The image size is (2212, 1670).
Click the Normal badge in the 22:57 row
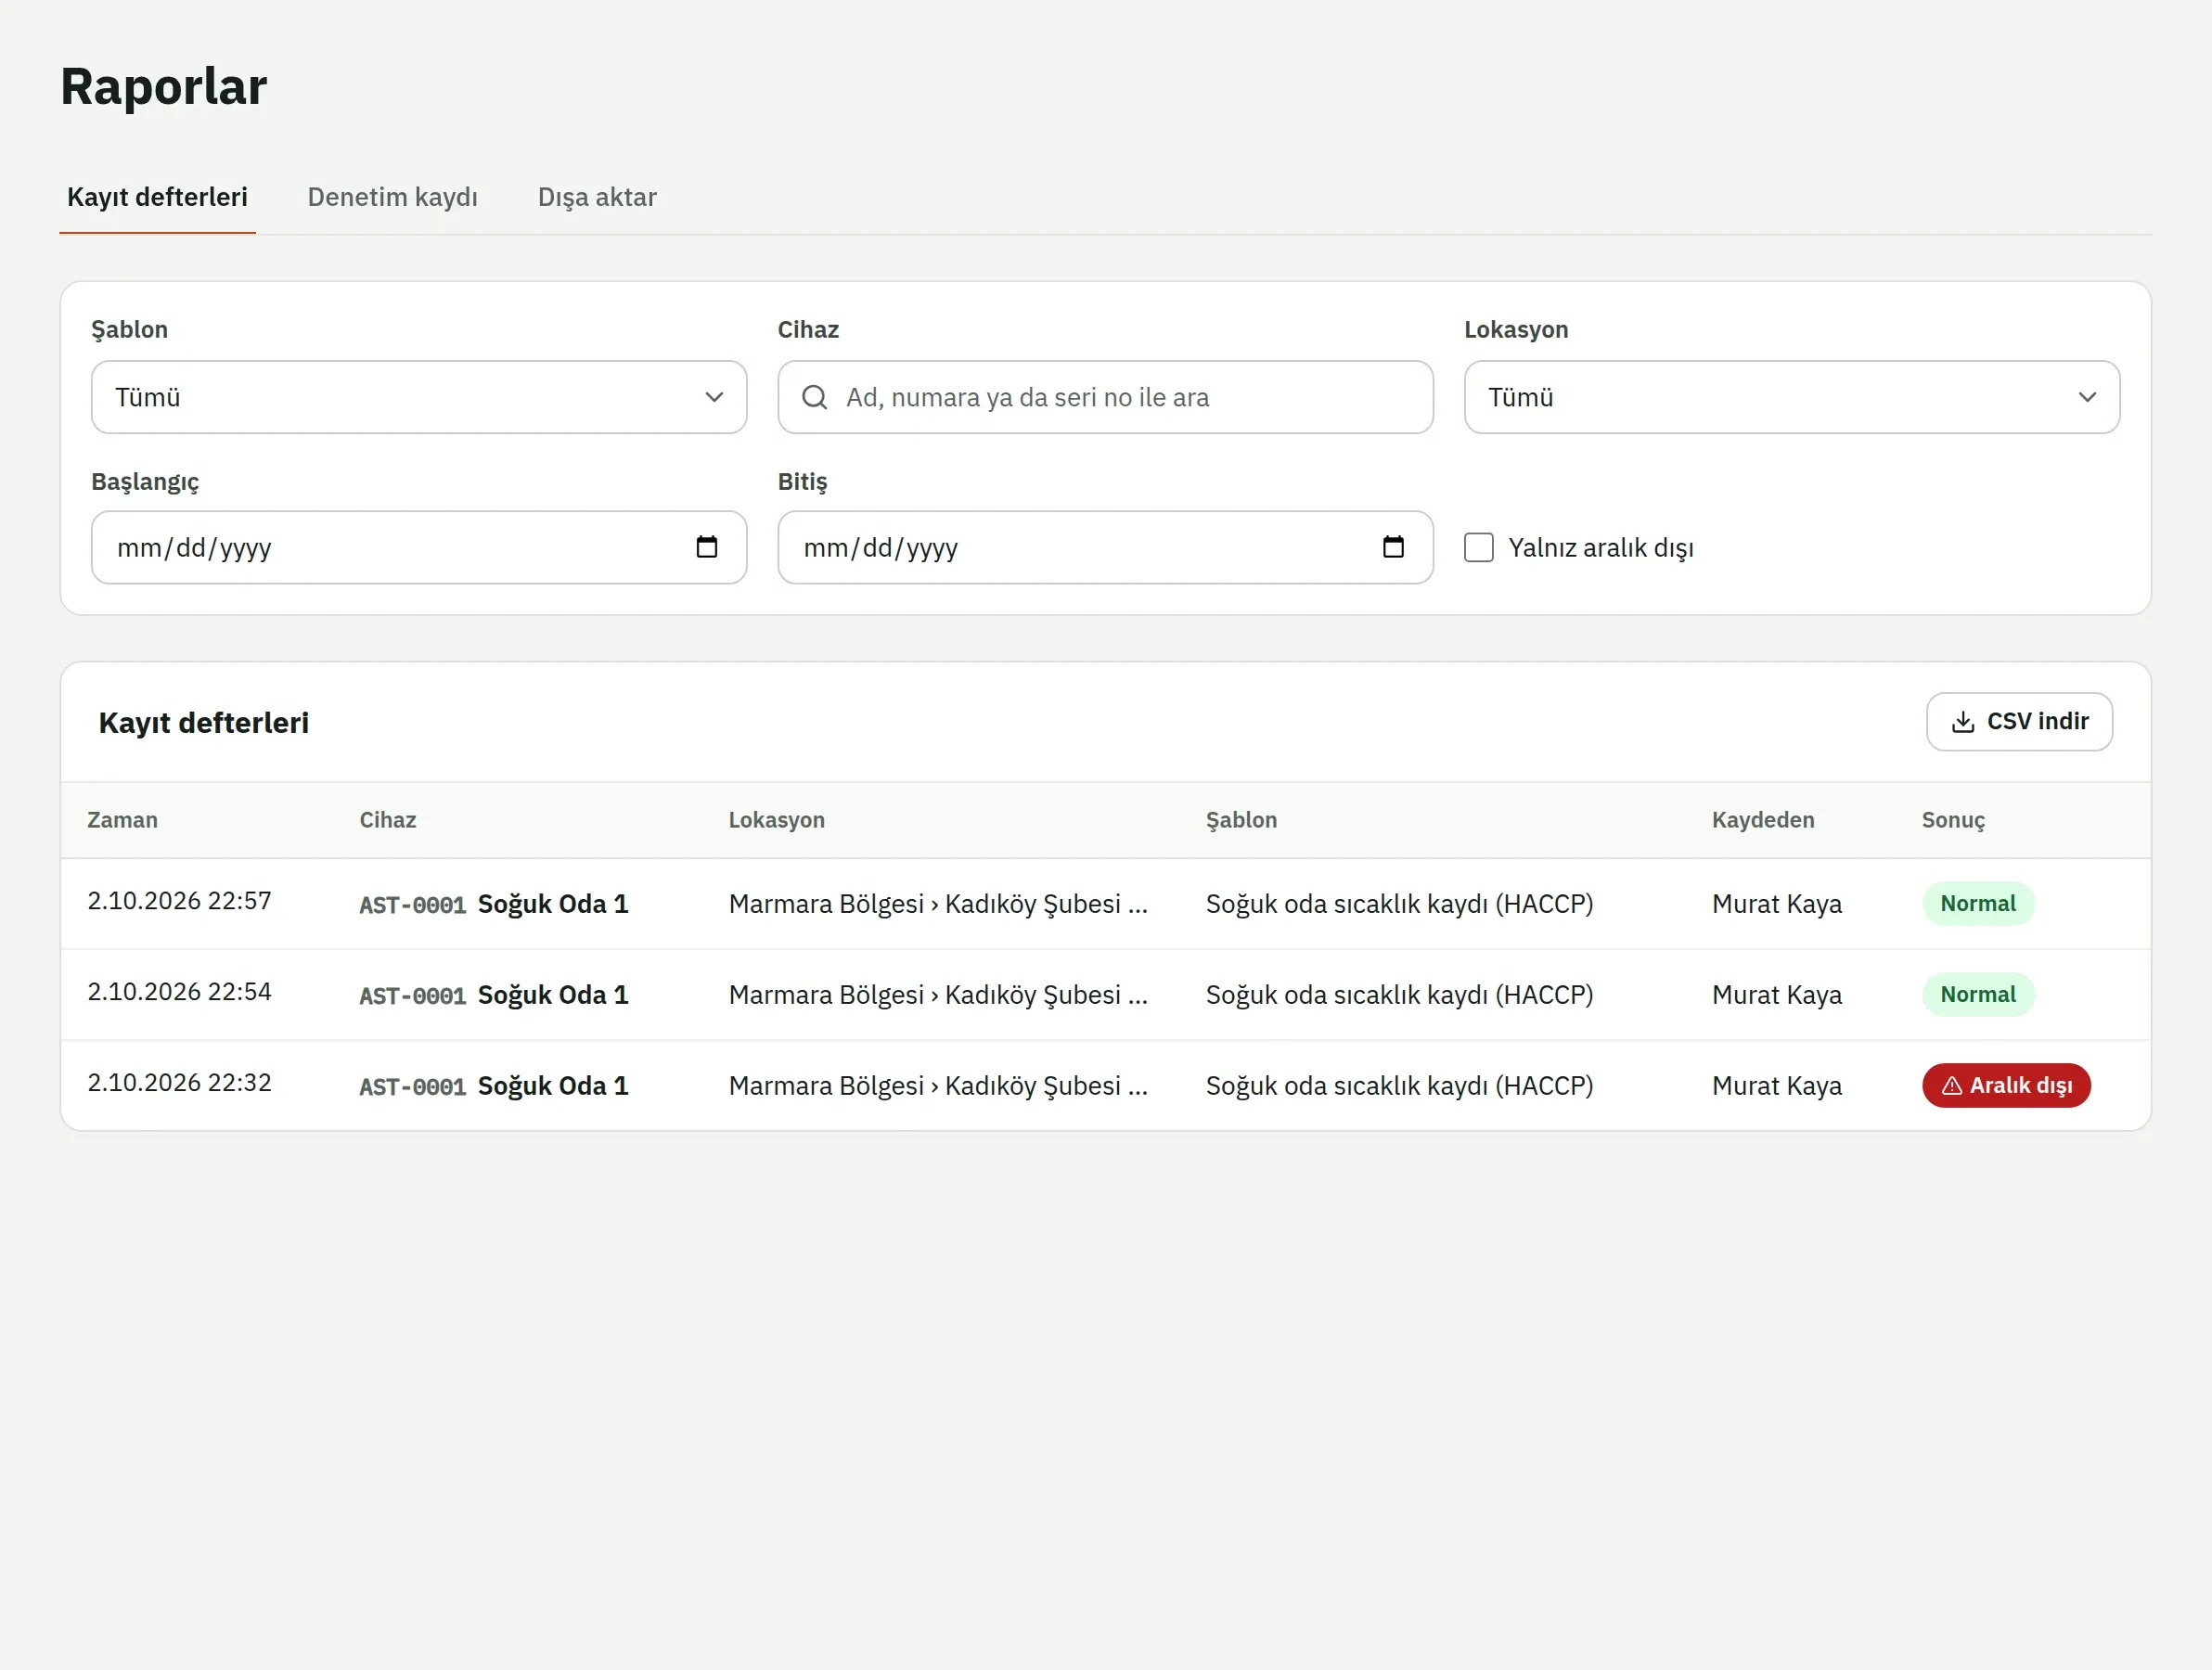click(1977, 904)
